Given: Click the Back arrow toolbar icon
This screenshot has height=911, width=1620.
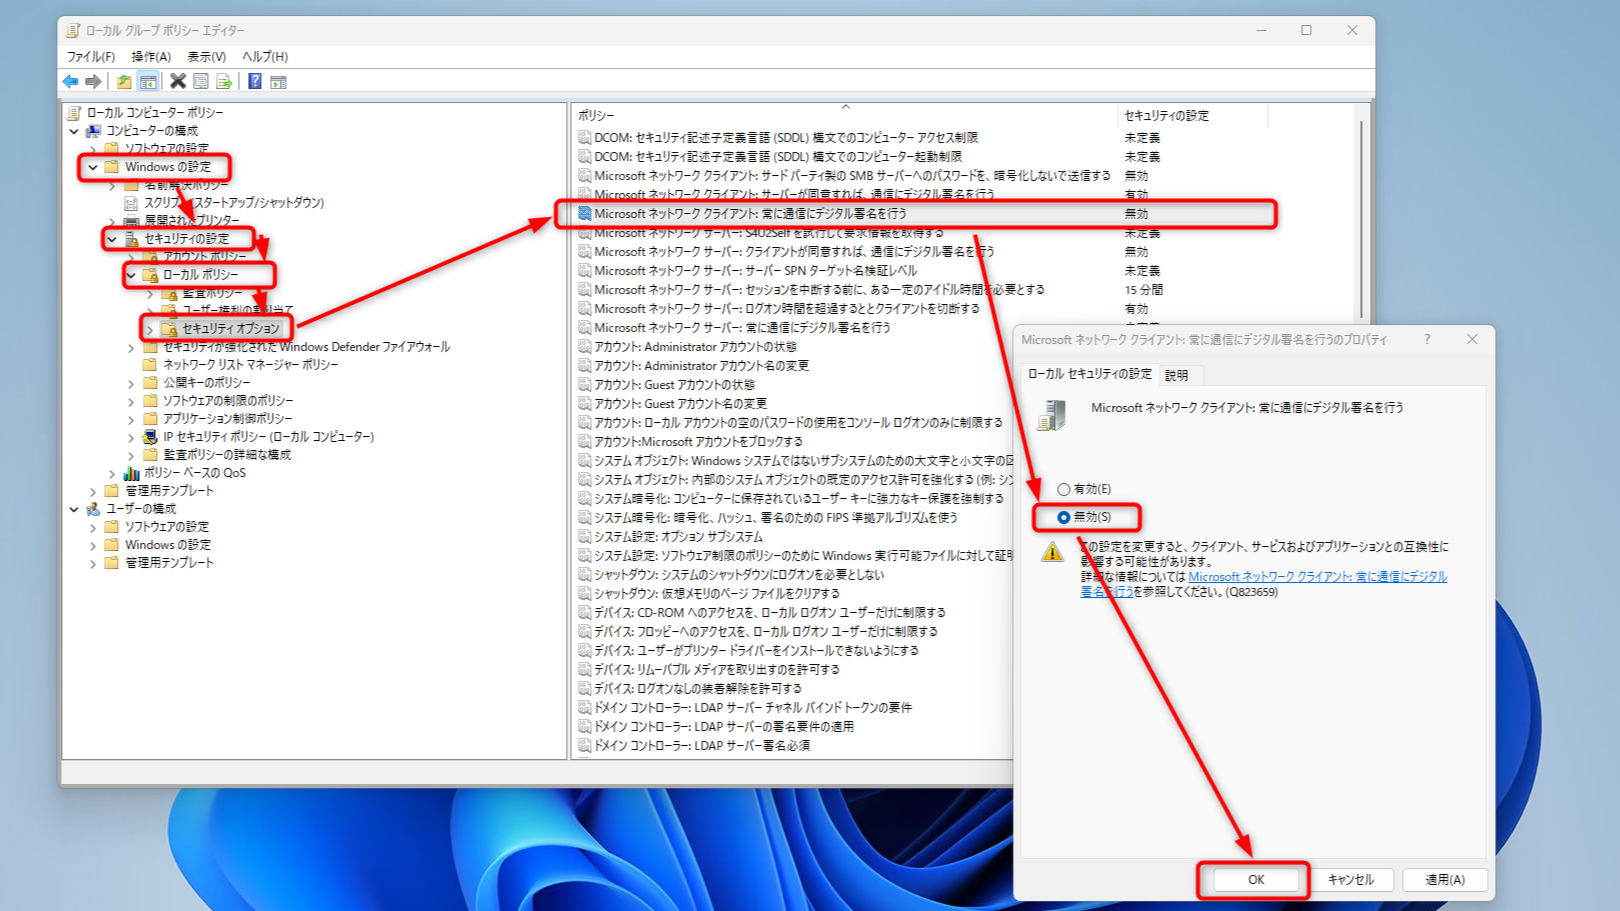Looking at the screenshot, I should (x=70, y=82).
